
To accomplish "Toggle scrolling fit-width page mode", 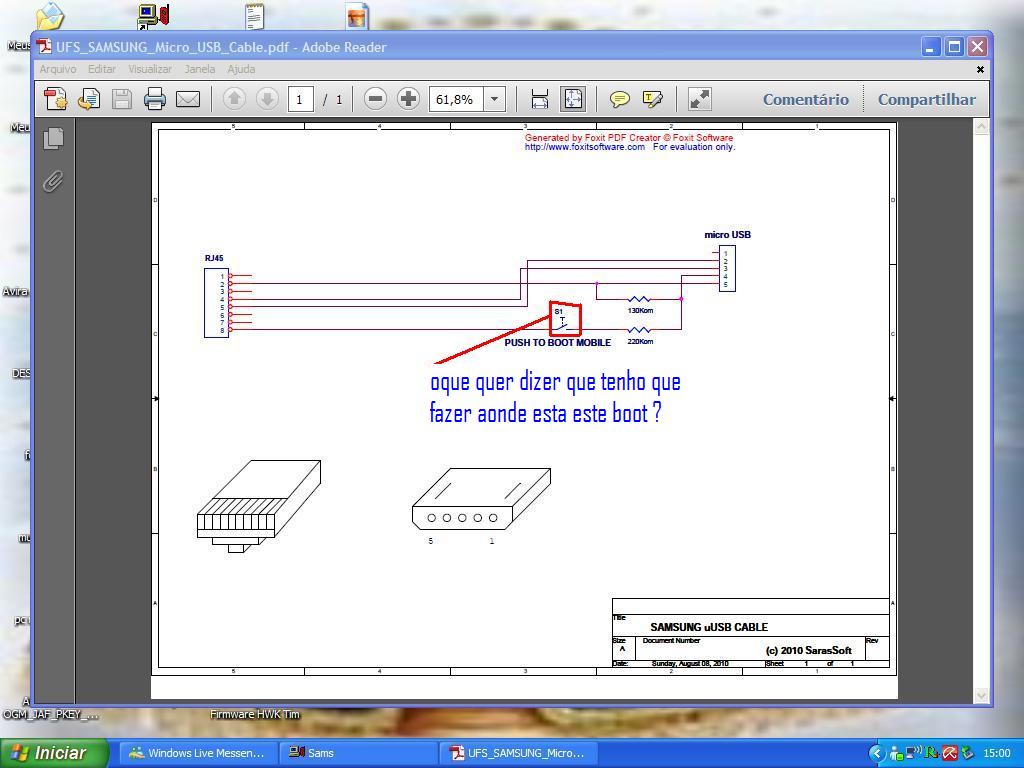I will pos(540,99).
